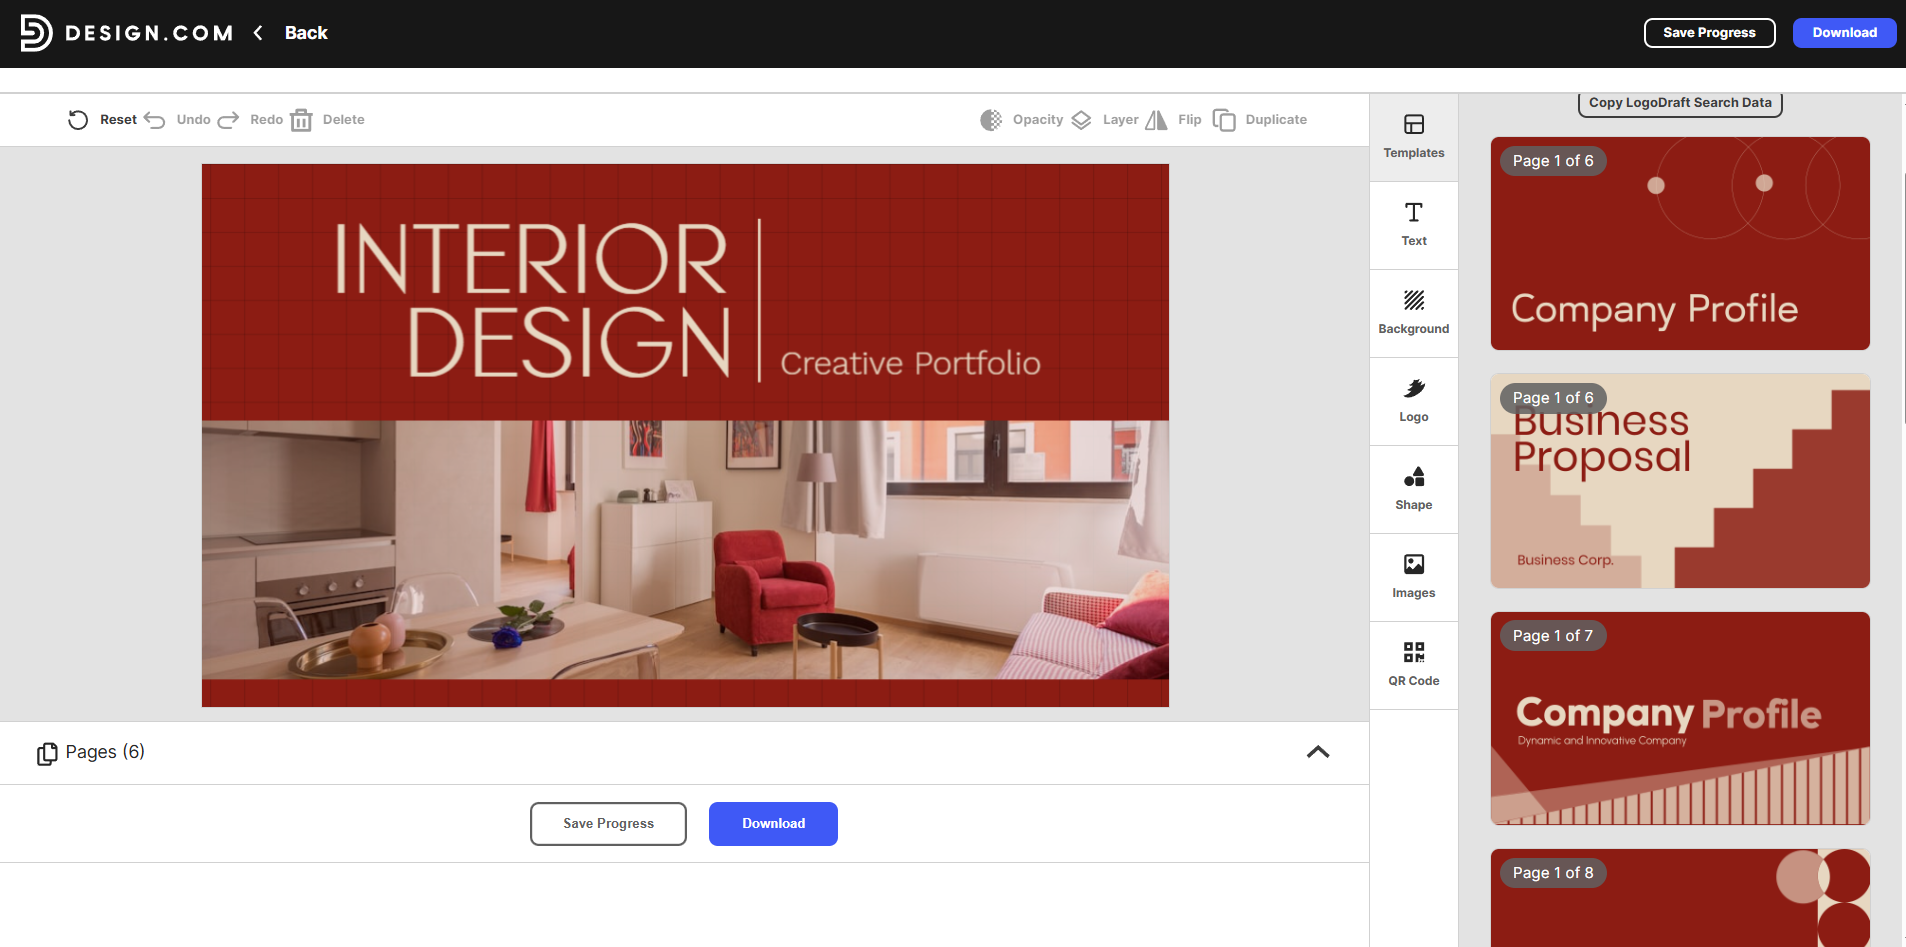The width and height of the screenshot is (1906, 947).
Task: Click blue Download button in header
Action: 1844,33
